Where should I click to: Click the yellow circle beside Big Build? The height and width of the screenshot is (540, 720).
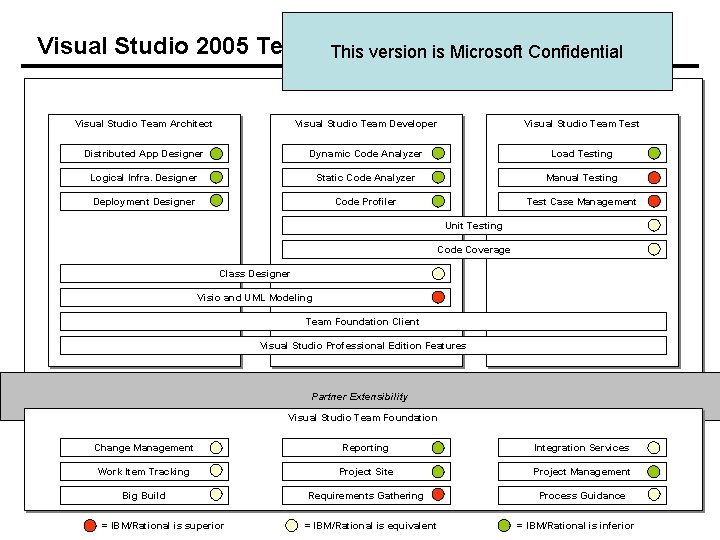(x=216, y=495)
